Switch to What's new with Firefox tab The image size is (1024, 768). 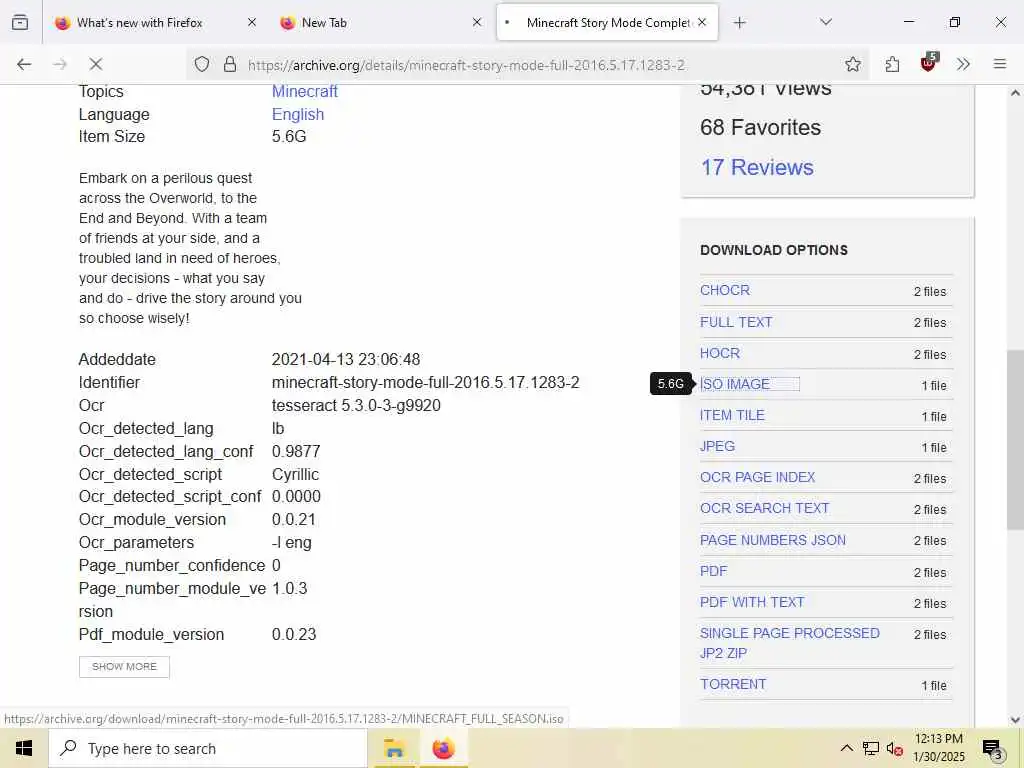pyautogui.click(x=139, y=23)
